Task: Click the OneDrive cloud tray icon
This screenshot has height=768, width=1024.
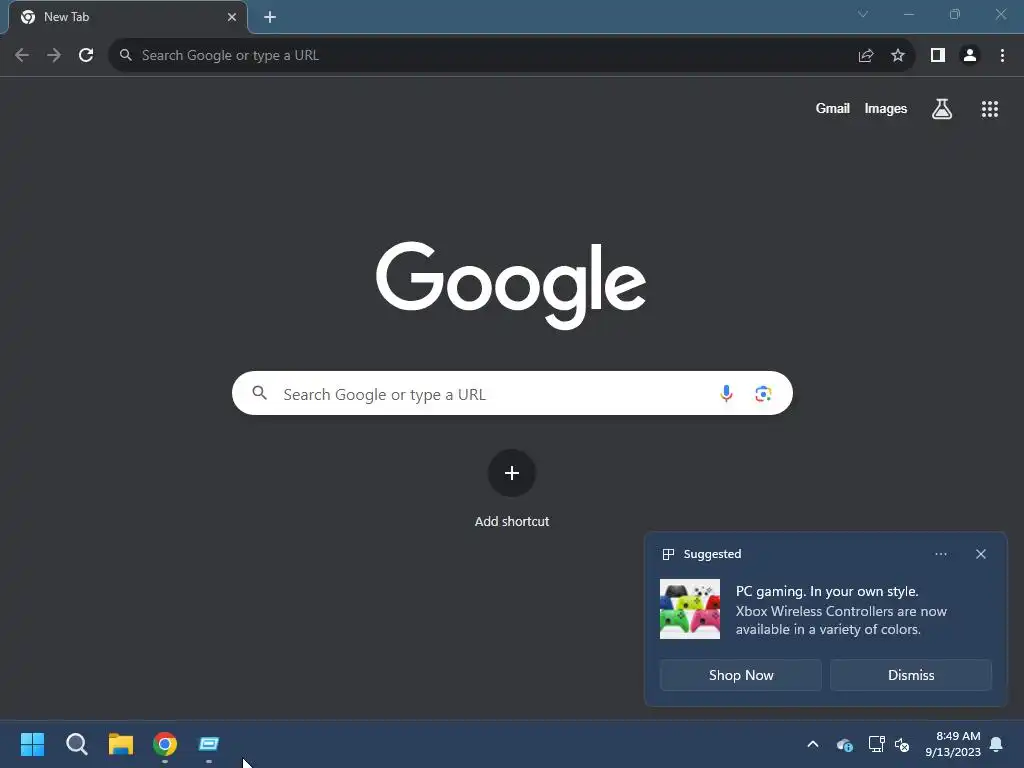Action: (x=844, y=744)
